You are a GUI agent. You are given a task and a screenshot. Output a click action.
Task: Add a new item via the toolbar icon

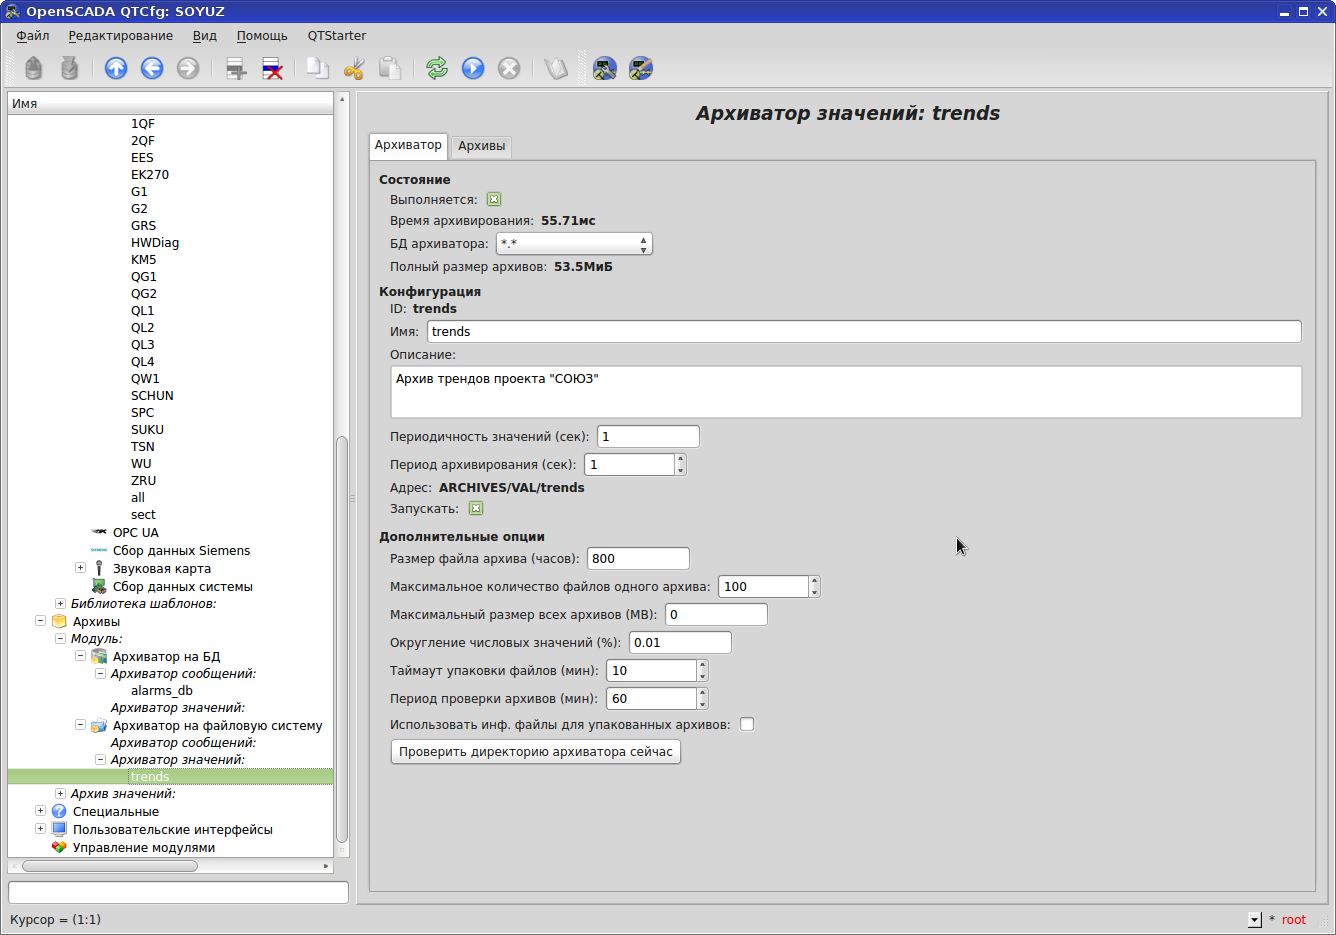pyautogui.click(x=236, y=68)
